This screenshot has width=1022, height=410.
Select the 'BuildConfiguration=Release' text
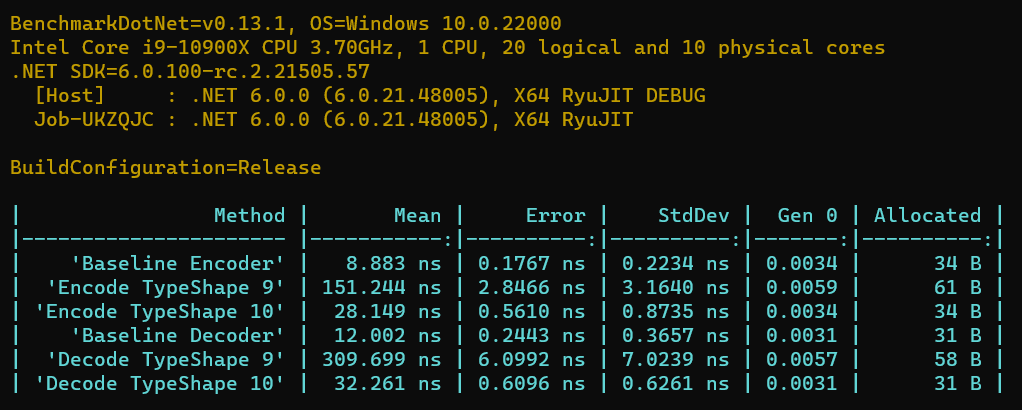point(166,168)
